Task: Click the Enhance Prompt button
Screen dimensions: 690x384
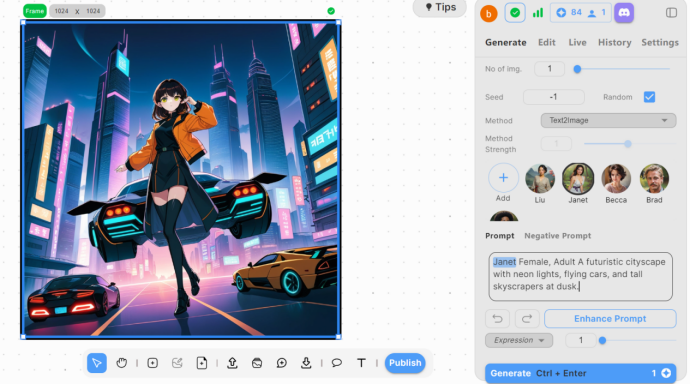Action: (610, 318)
